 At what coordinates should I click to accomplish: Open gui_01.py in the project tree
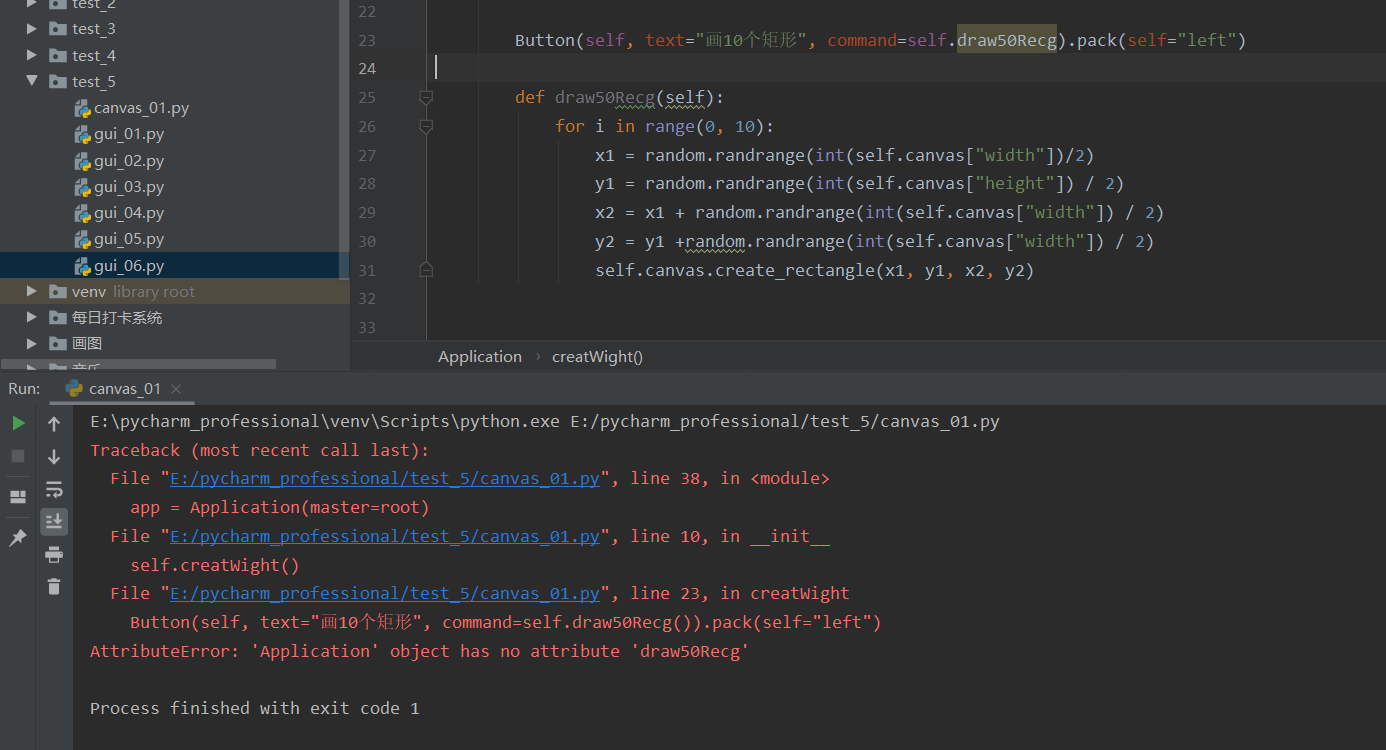[x=129, y=134]
